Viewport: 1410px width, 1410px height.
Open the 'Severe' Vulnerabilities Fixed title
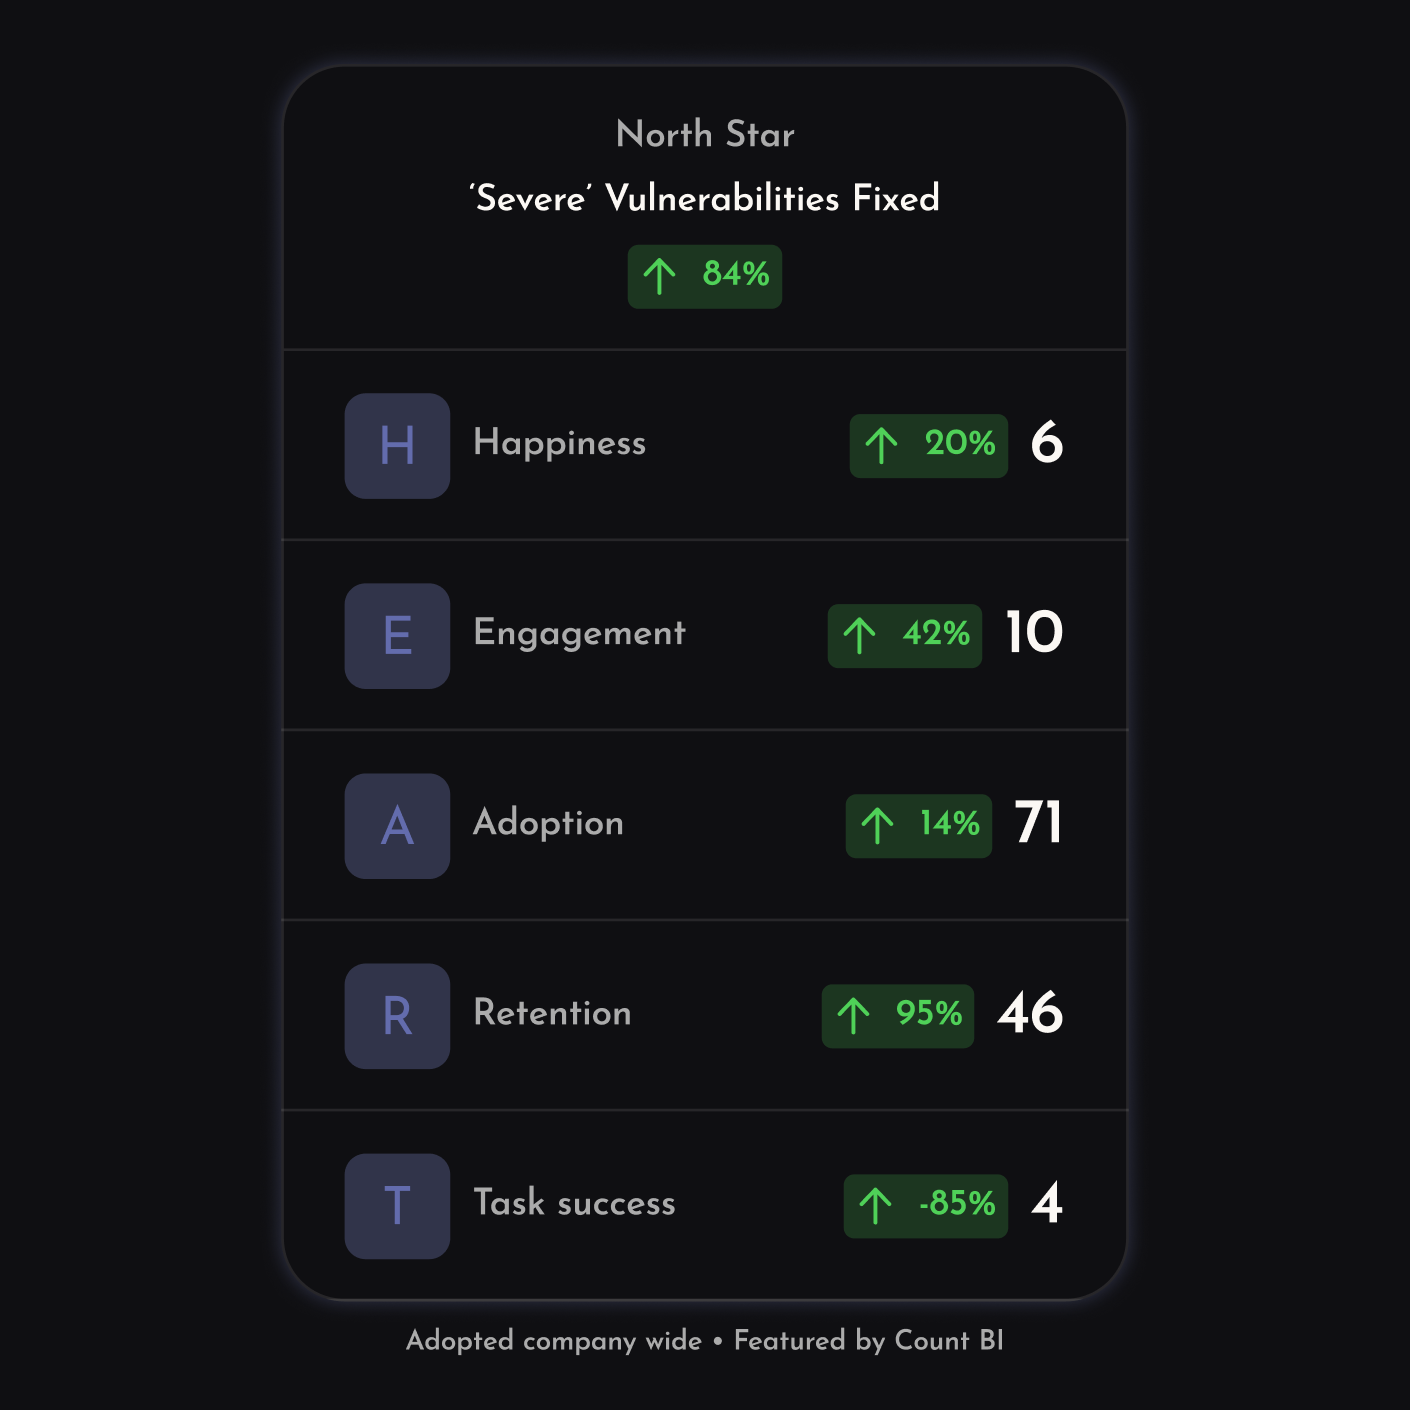point(705,198)
